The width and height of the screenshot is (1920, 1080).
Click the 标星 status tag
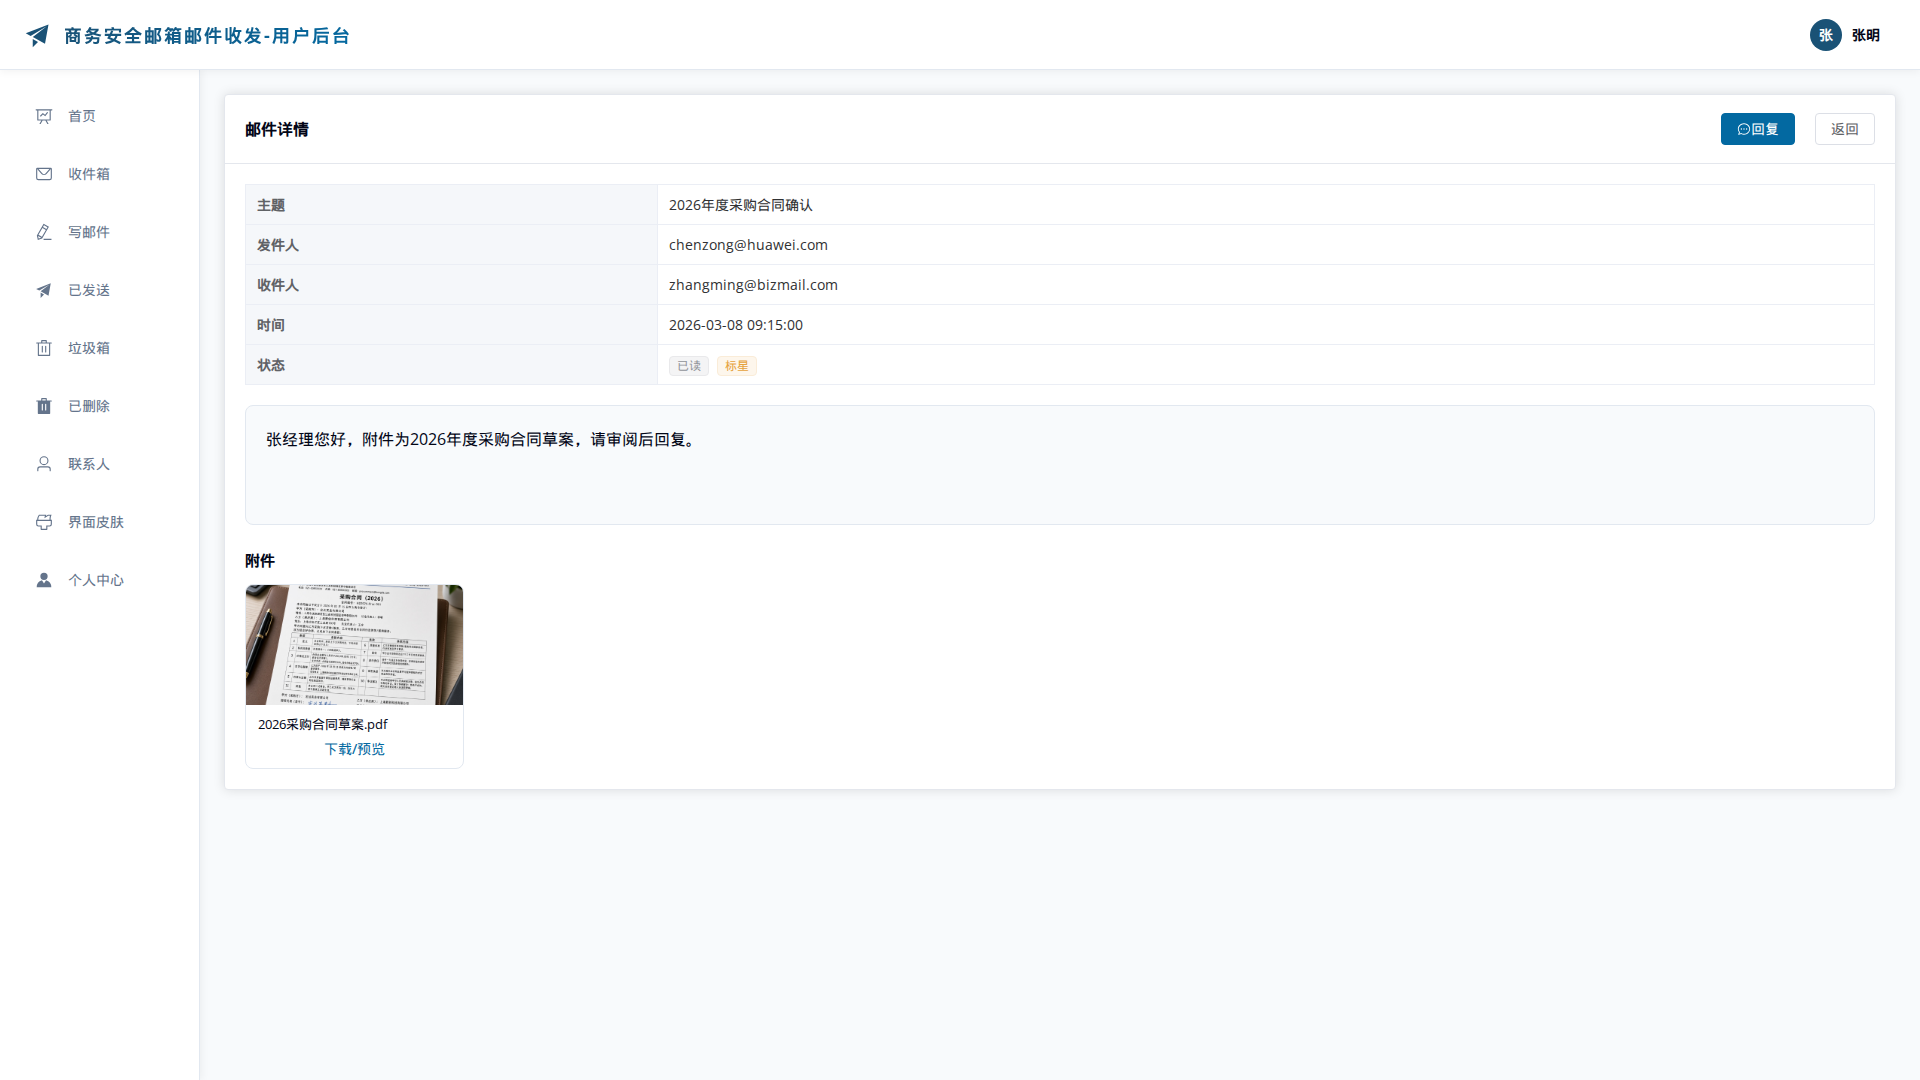pyautogui.click(x=737, y=366)
